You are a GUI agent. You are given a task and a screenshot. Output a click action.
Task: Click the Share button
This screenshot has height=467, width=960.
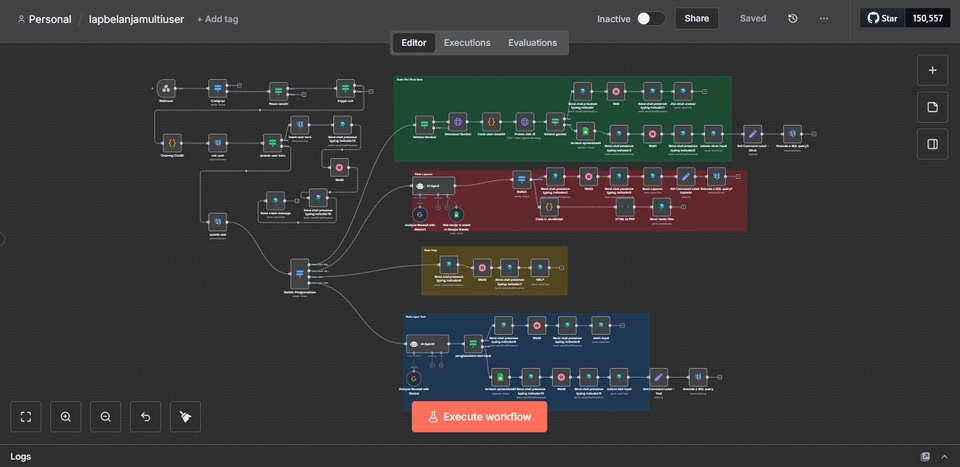(x=696, y=18)
